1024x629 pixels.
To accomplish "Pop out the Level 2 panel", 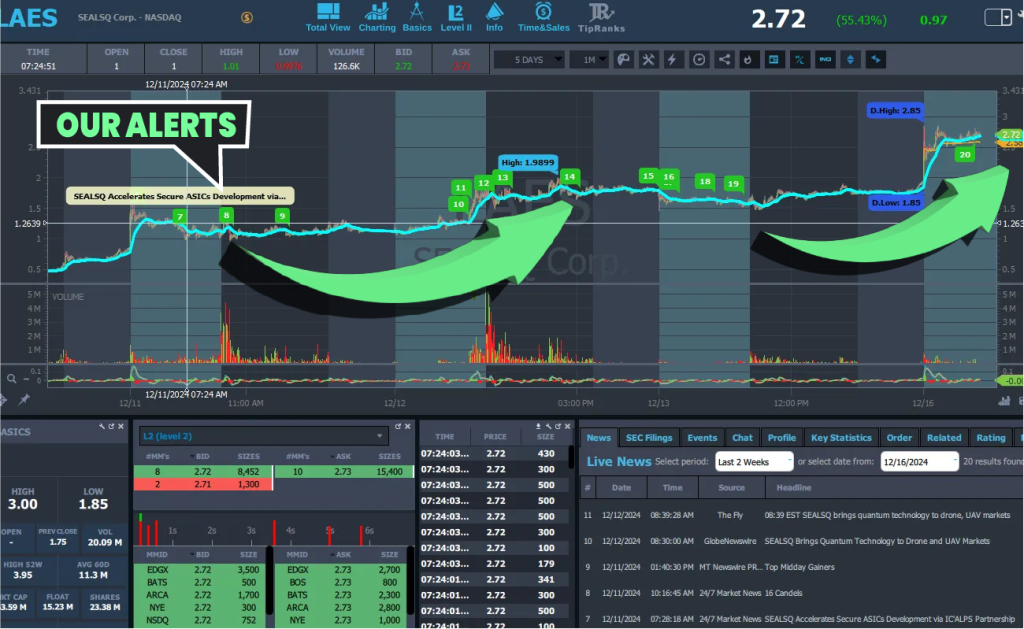I will point(398,427).
